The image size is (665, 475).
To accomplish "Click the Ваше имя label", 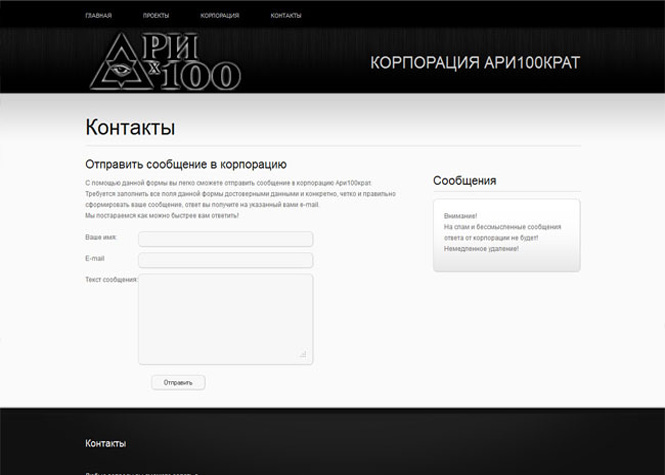I will (x=100, y=238).
